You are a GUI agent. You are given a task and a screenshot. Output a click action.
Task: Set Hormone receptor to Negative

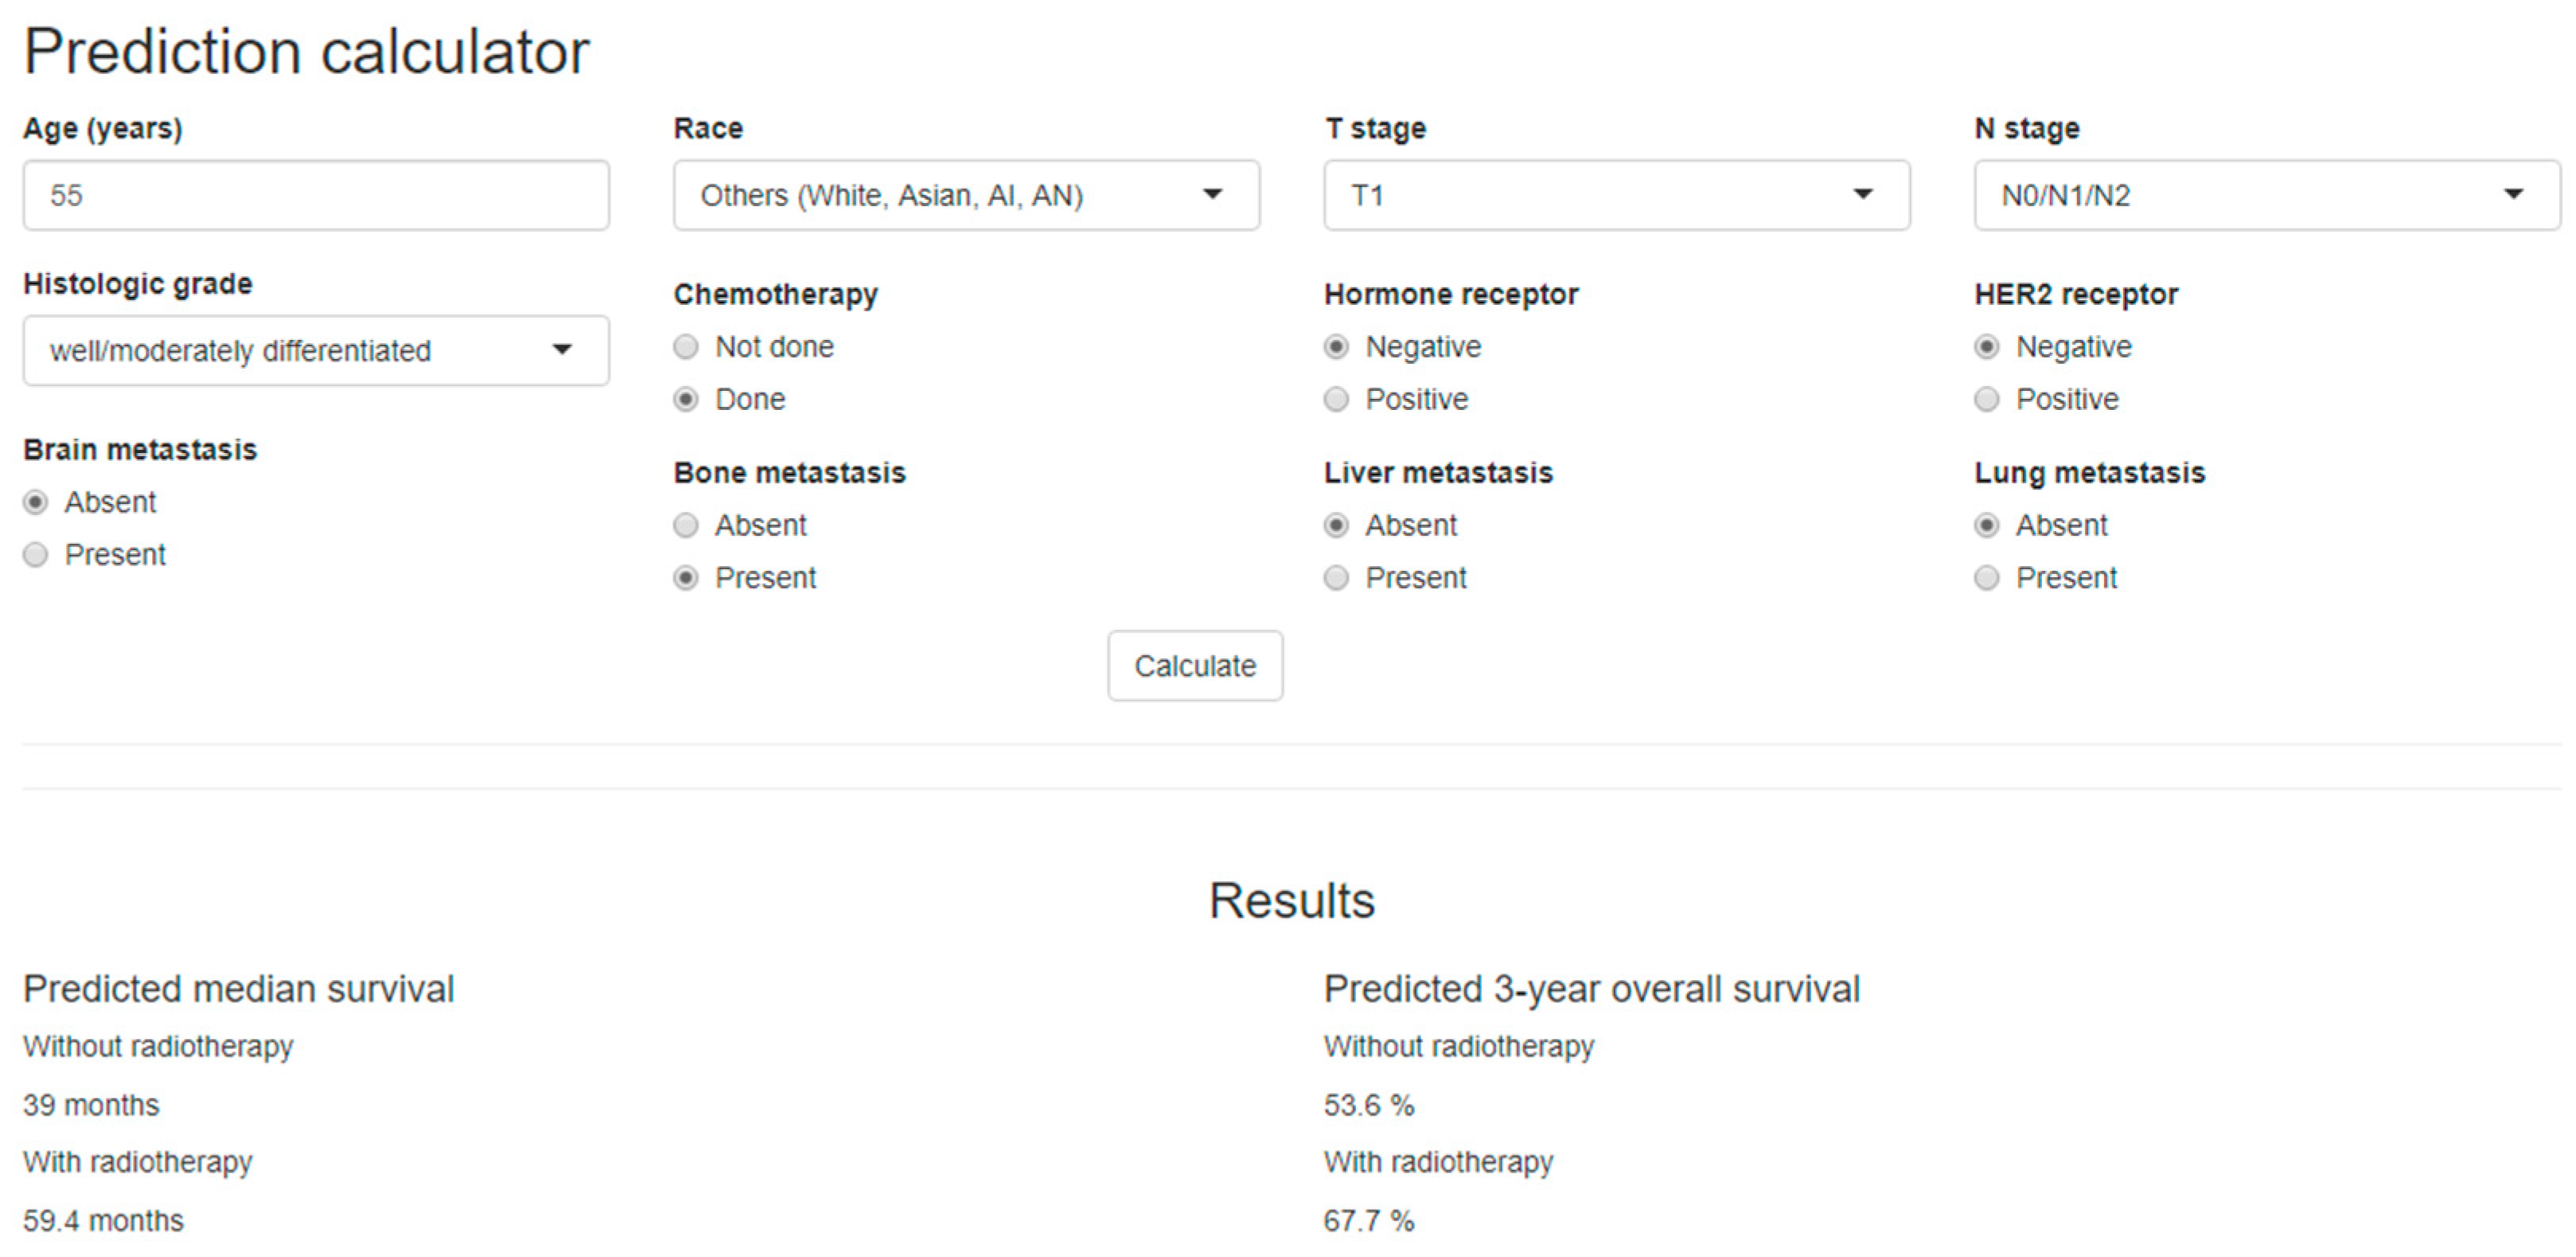point(1336,347)
